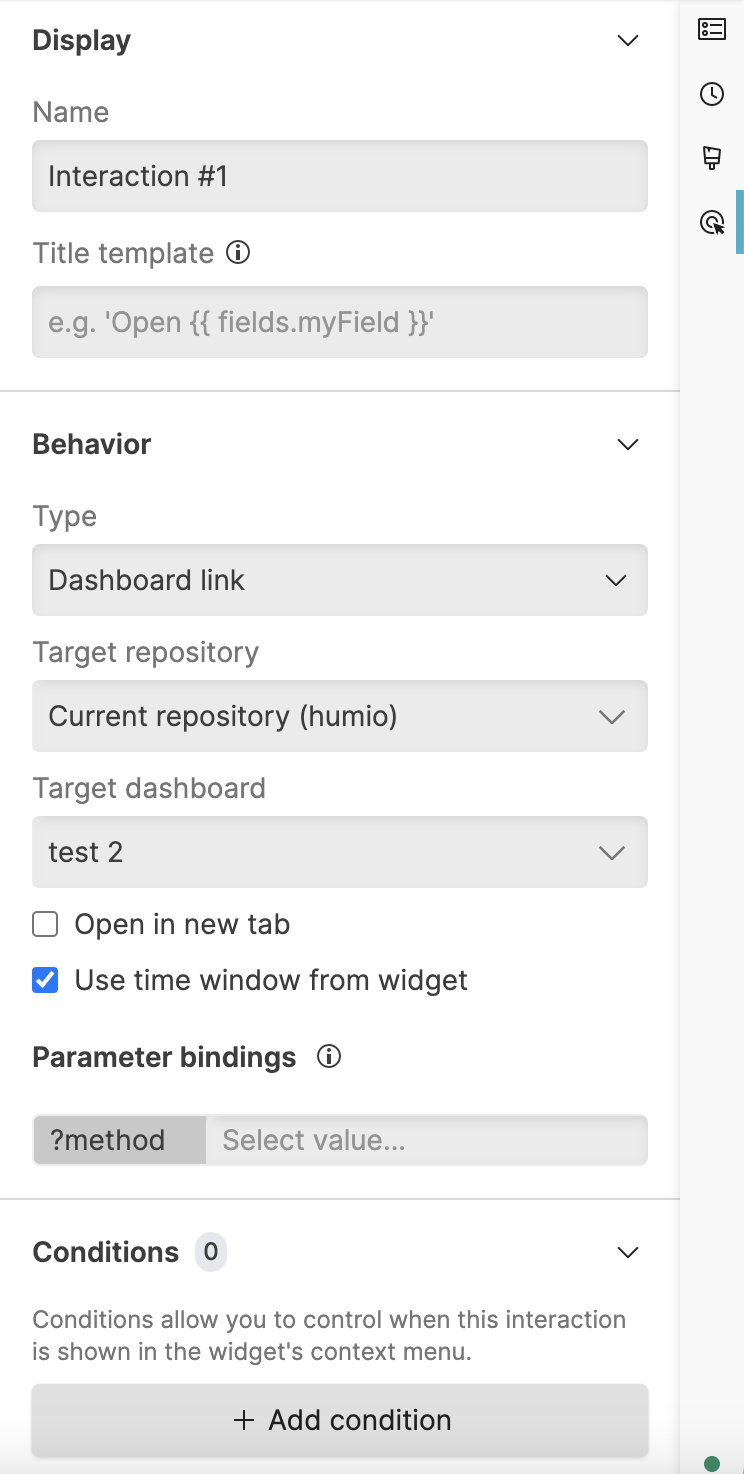Select the interactions panel icon

[x=712, y=223]
